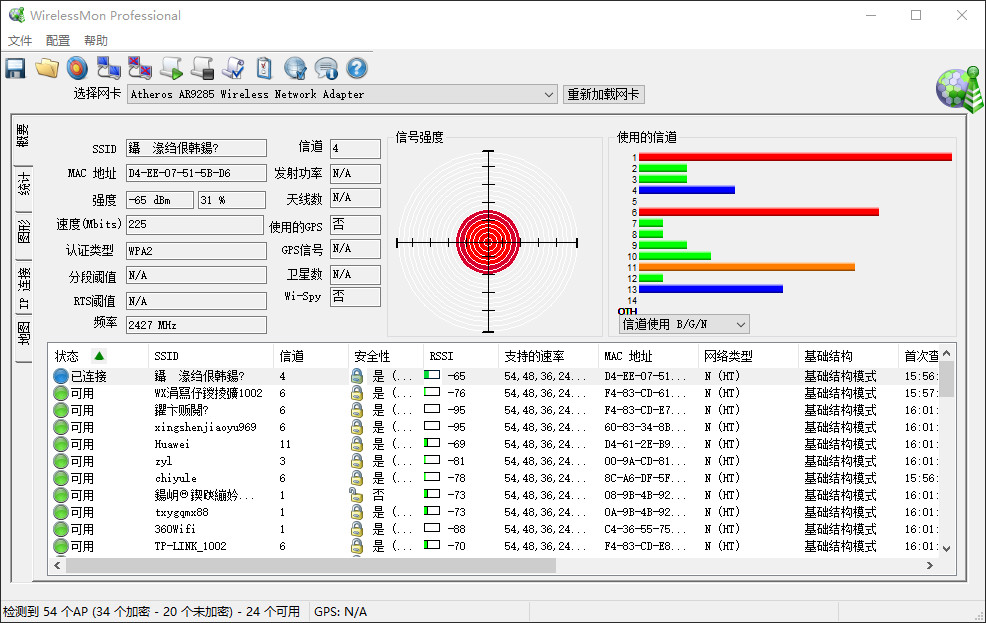Viewport: 986px width, 623px height.
Task: Click the scroll with blue checkmark icon
Action: pyautogui.click(x=233, y=68)
